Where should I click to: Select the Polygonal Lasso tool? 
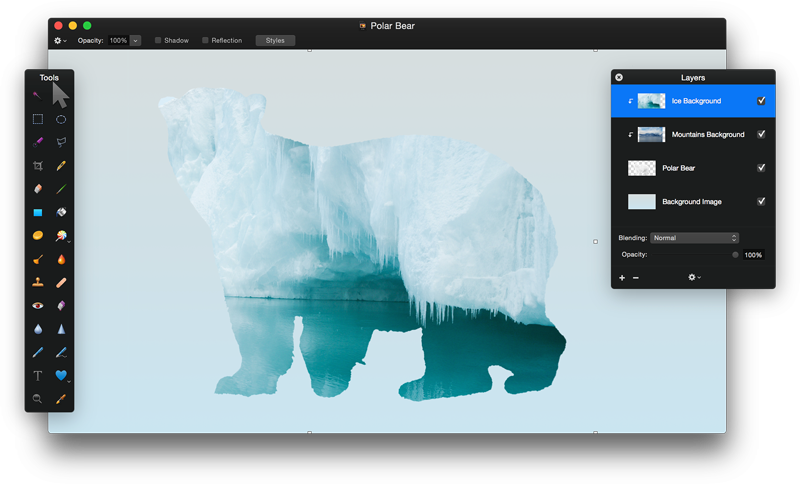click(x=61, y=142)
